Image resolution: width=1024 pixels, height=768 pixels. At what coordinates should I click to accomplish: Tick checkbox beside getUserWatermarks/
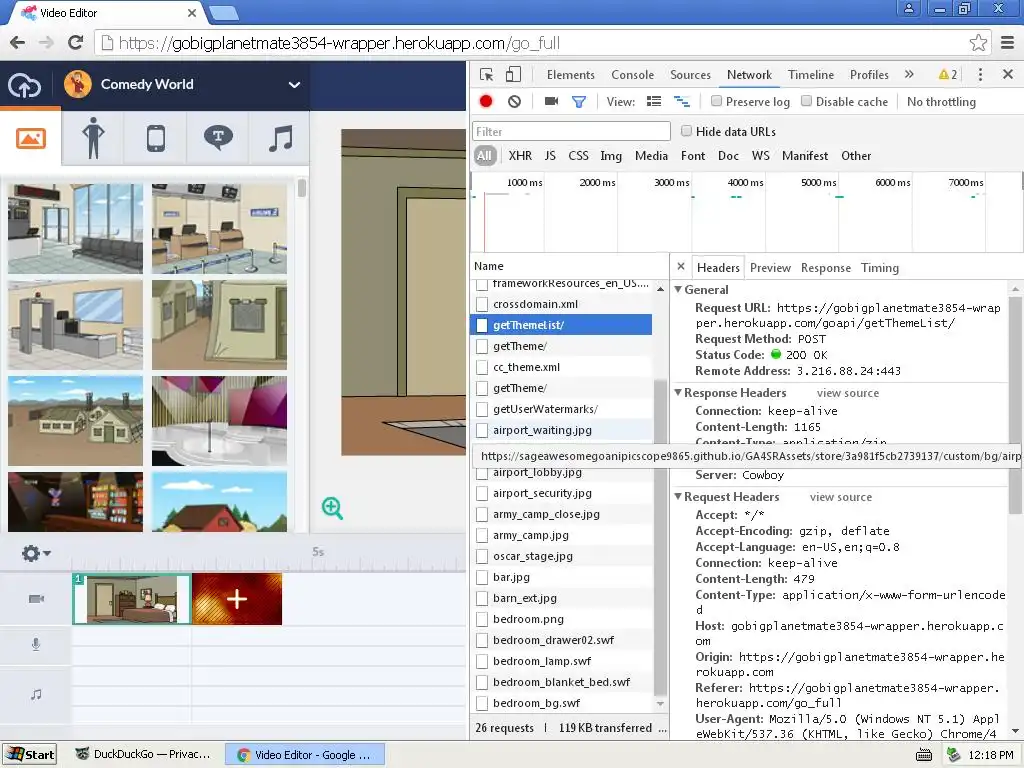pyautogui.click(x=482, y=409)
